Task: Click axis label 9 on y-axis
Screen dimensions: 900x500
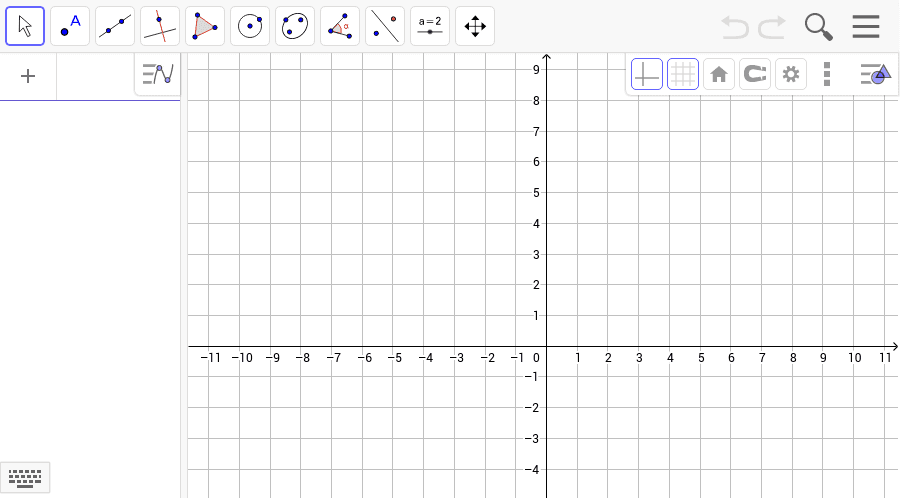Action: pos(536,70)
